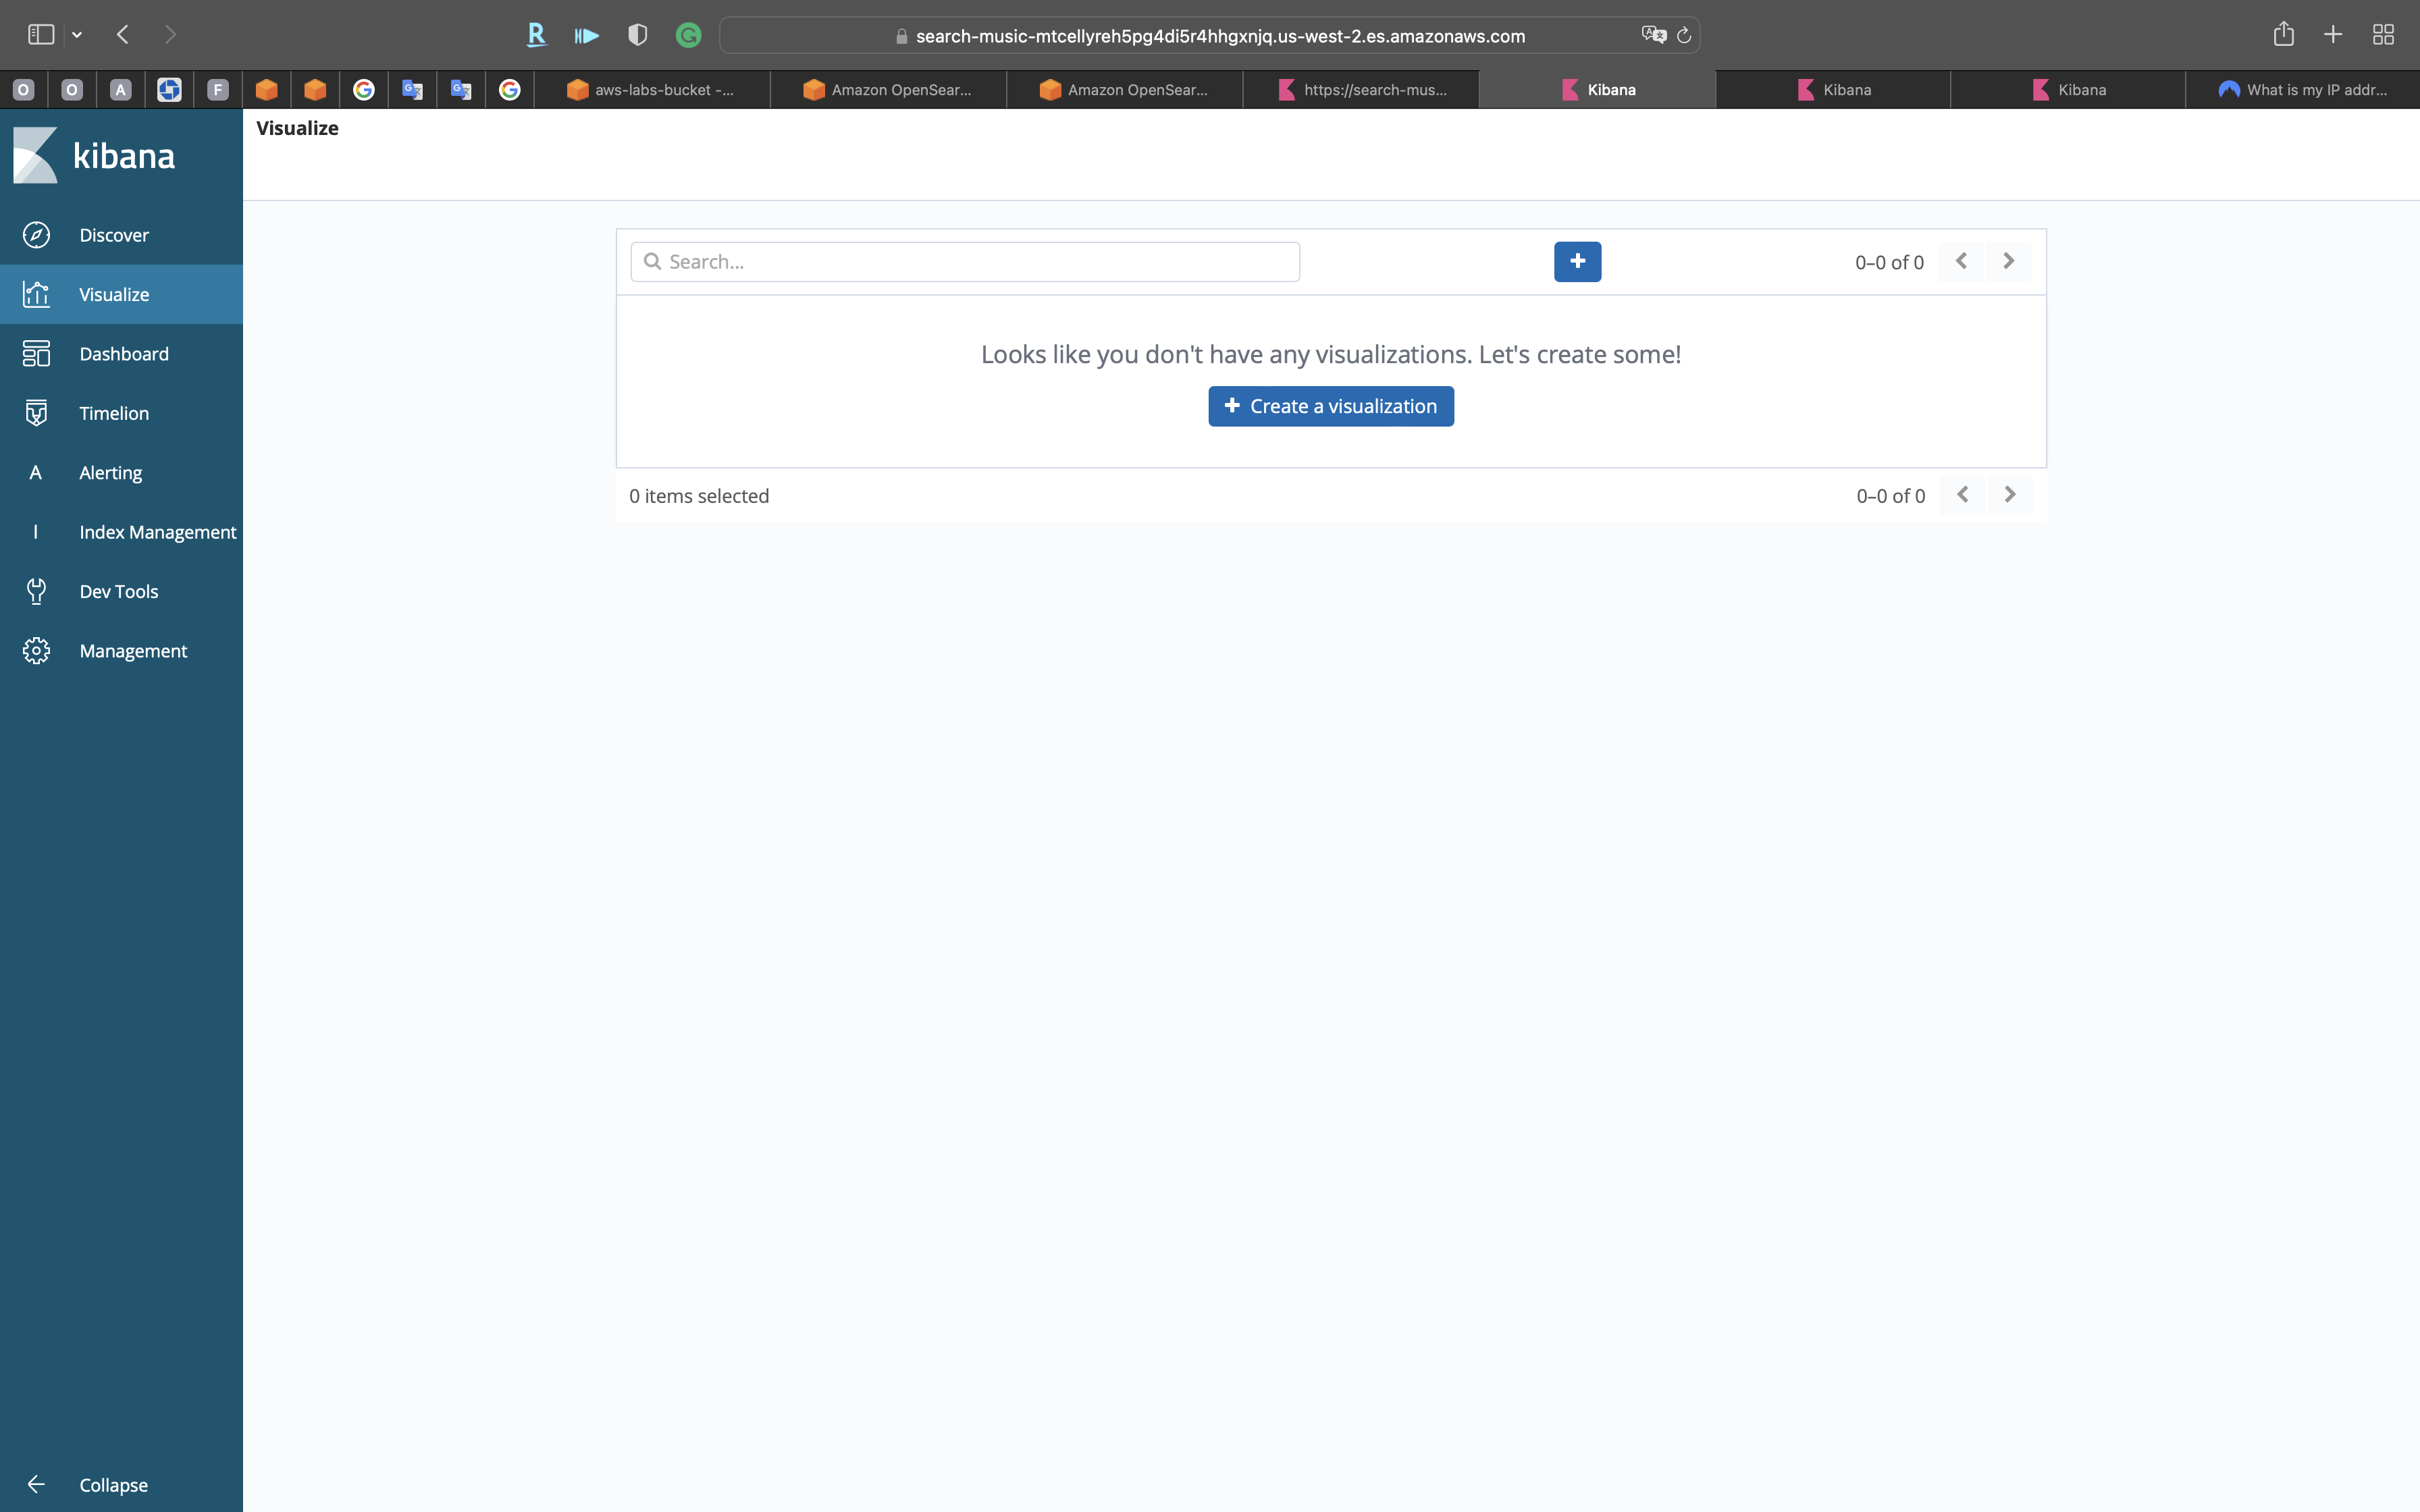The image size is (2420, 1512).
Task: Click the Timelion shield icon
Action: click(x=36, y=413)
